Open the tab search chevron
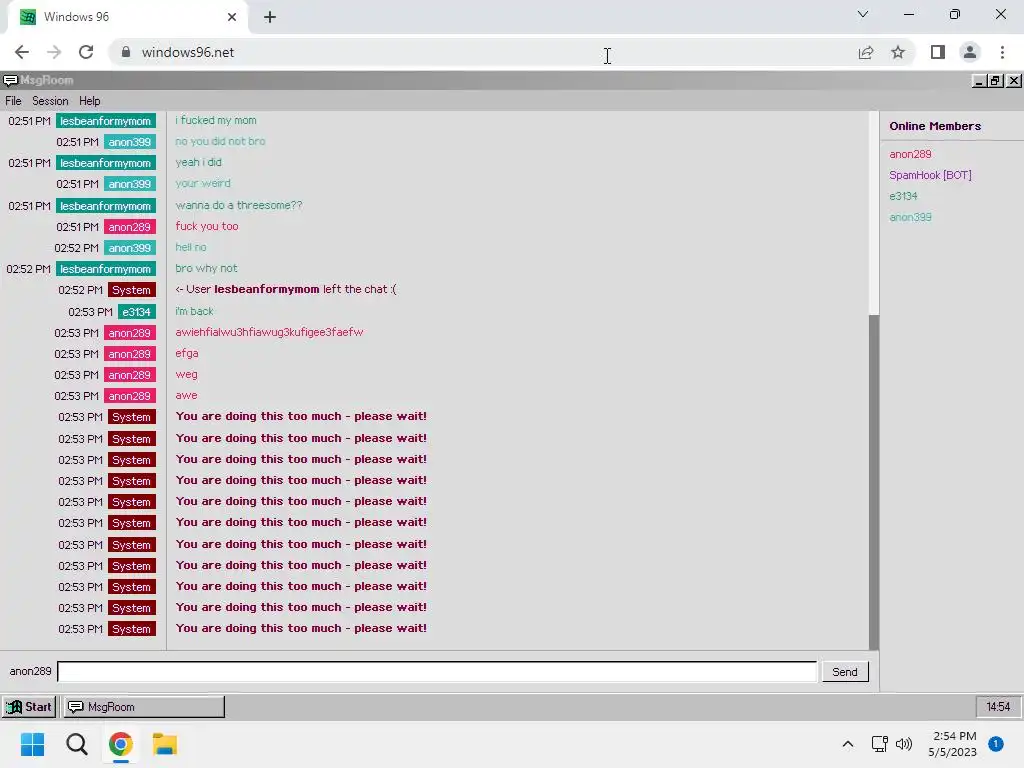 point(863,14)
